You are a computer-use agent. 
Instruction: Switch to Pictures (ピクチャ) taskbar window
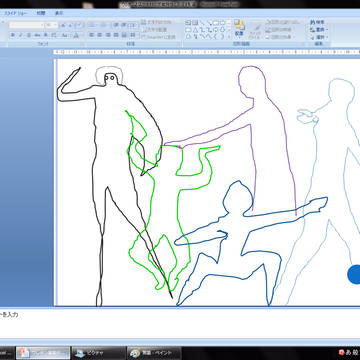point(98,353)
